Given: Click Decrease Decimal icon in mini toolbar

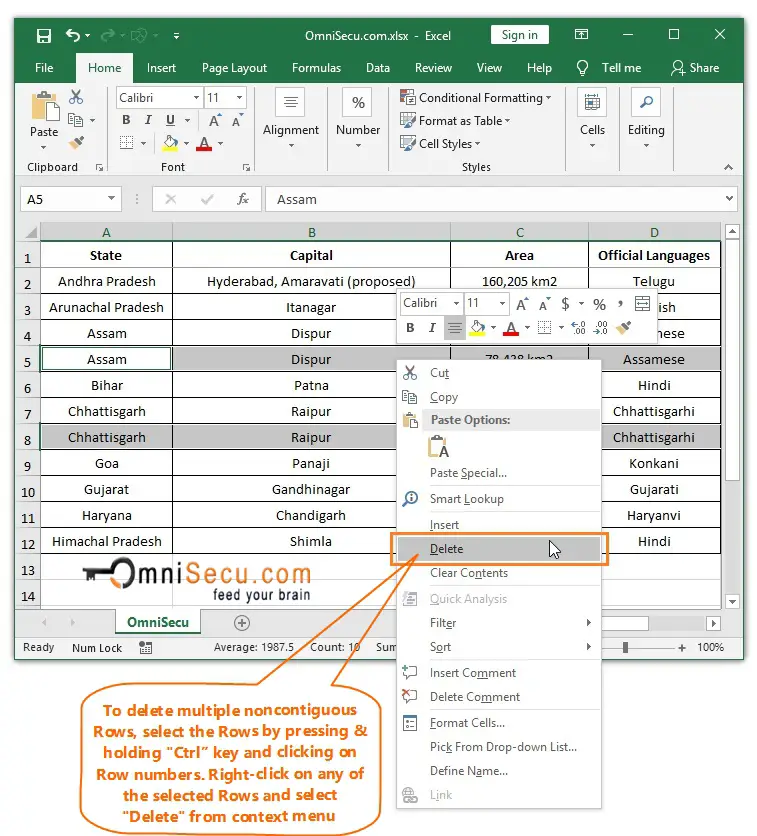Looking at the screenshot, I should [x=600, y=327].
